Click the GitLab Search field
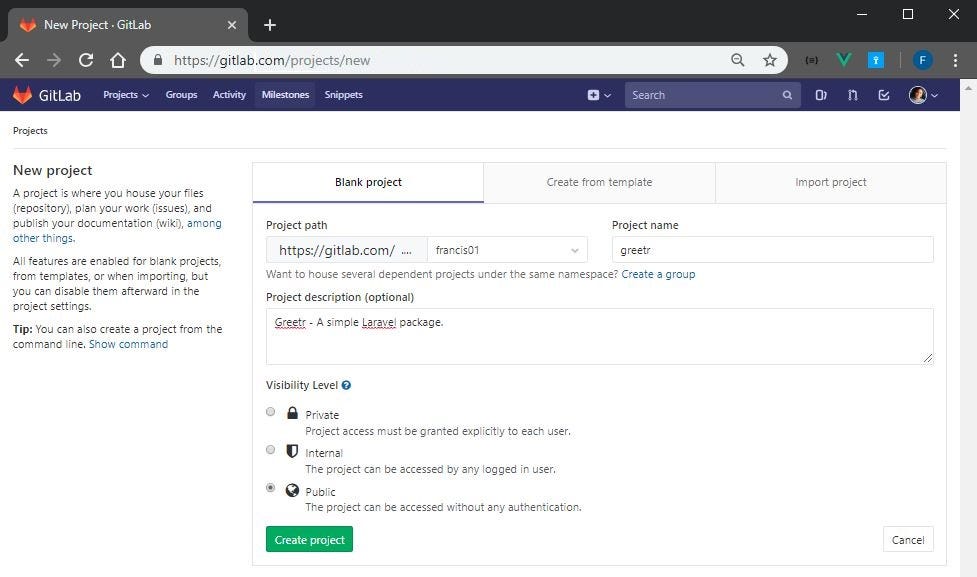 point(713,95)
